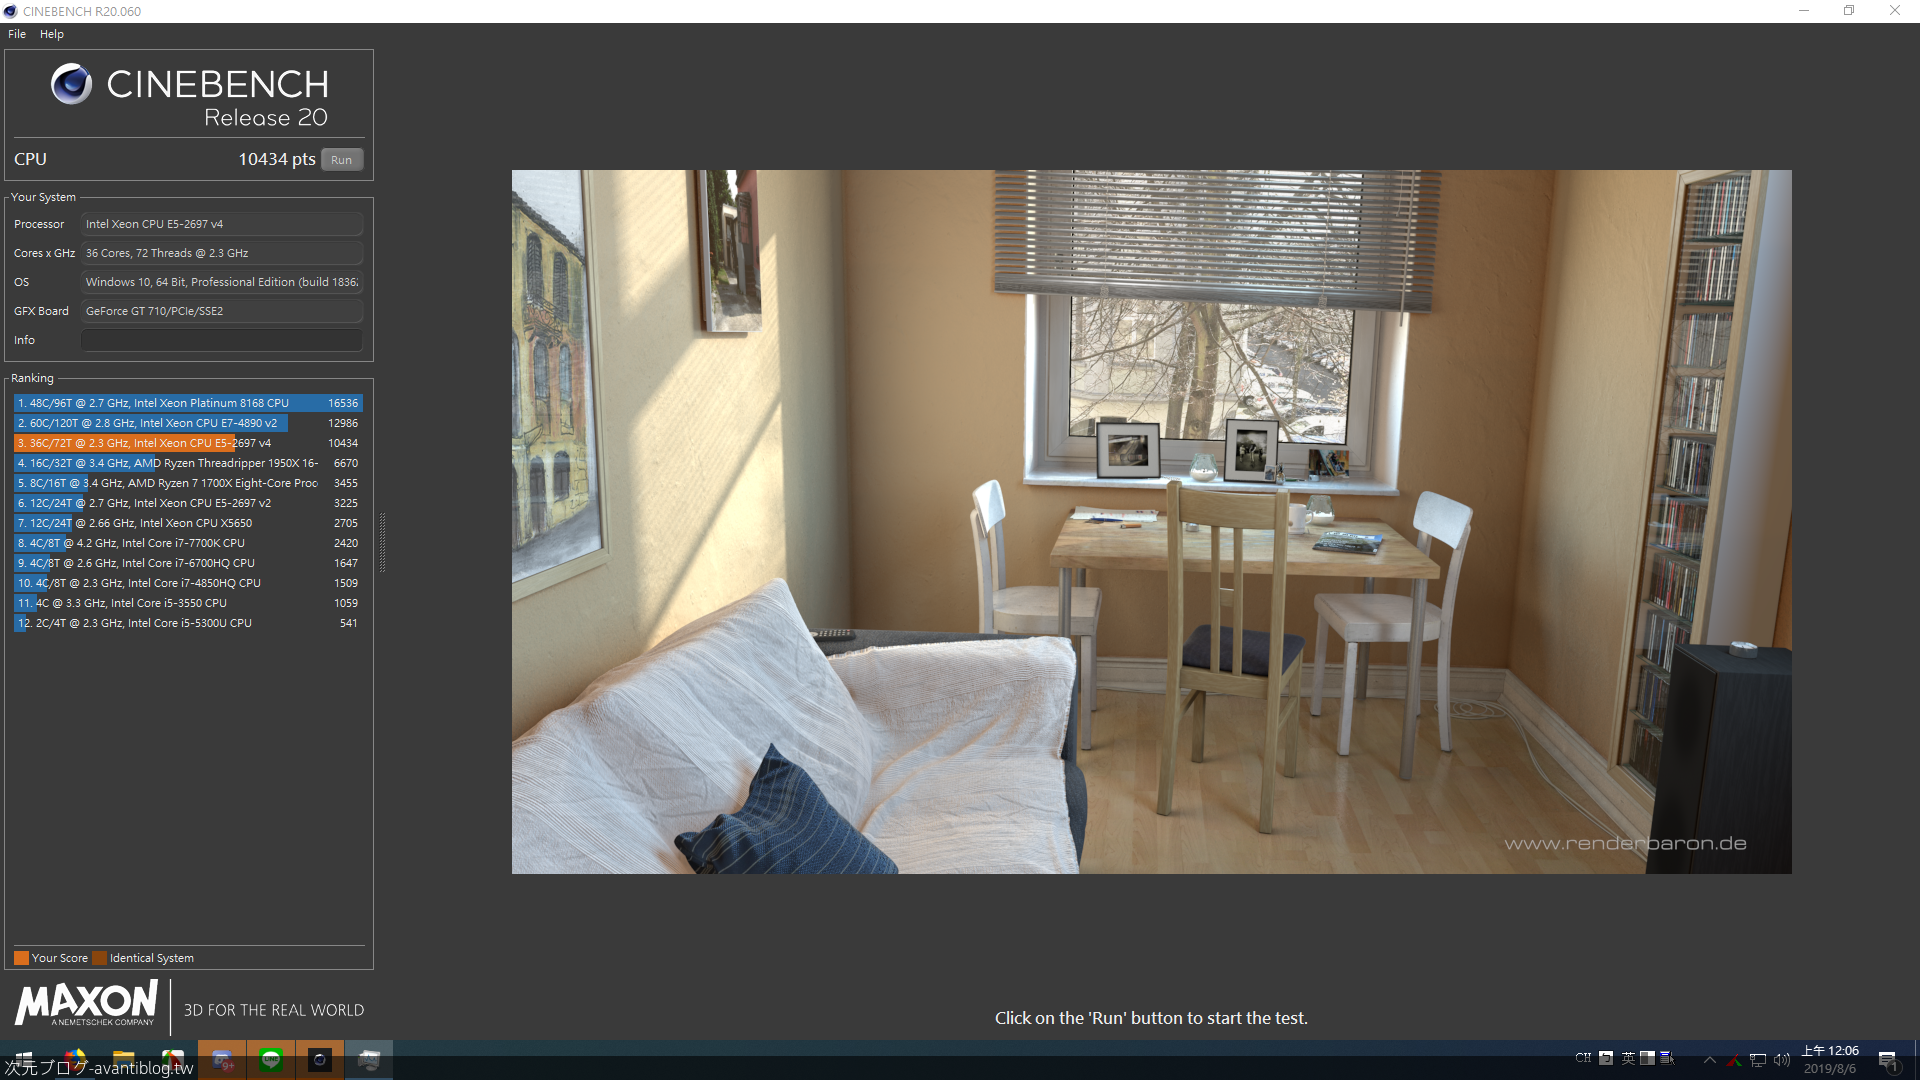Select ranking row 11 Core i5-3550
Image resolution: width=1920 pixels, height=1080 pixels.
(x=188, y=603)
